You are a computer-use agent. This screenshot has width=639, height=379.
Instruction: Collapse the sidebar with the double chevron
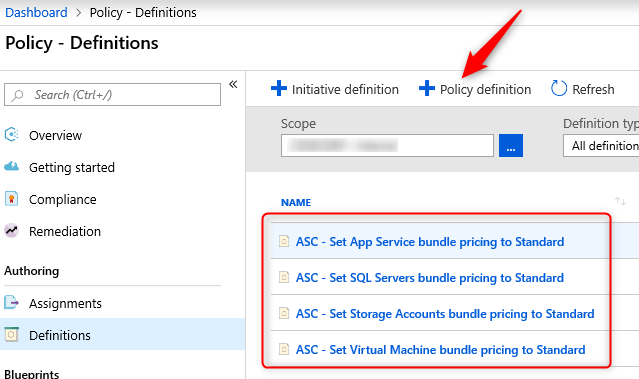coord(233,84)
